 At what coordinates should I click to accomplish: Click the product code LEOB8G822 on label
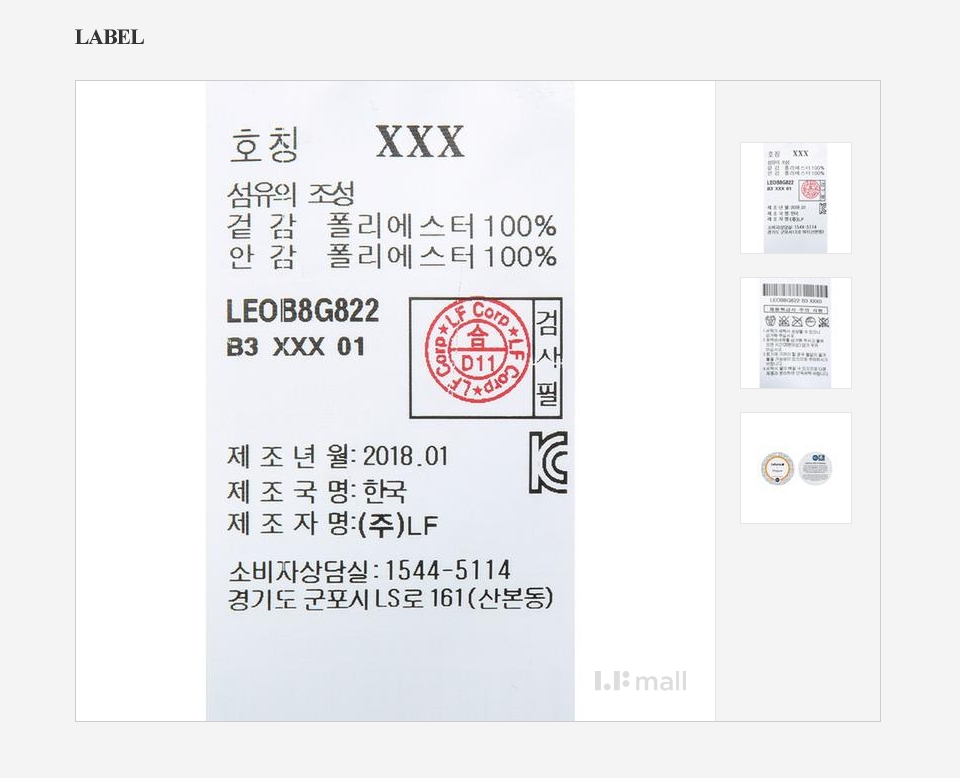[302, 311]
